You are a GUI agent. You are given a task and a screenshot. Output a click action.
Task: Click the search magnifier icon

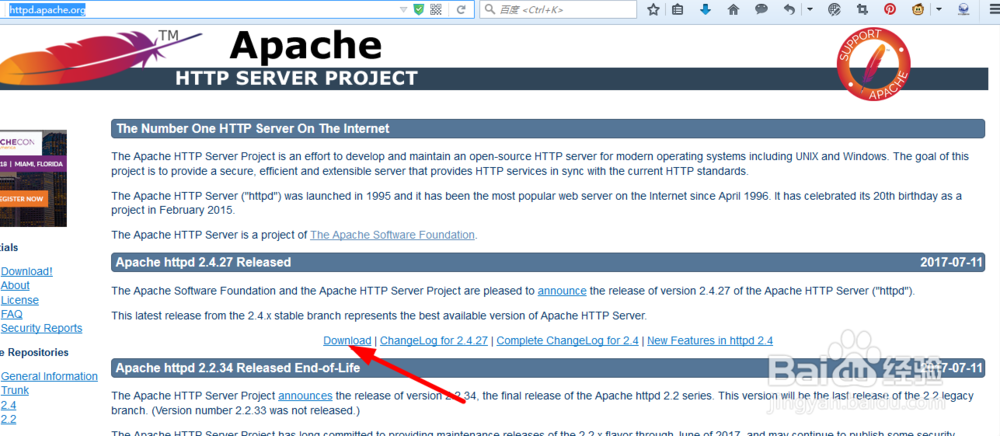[490, 10]
